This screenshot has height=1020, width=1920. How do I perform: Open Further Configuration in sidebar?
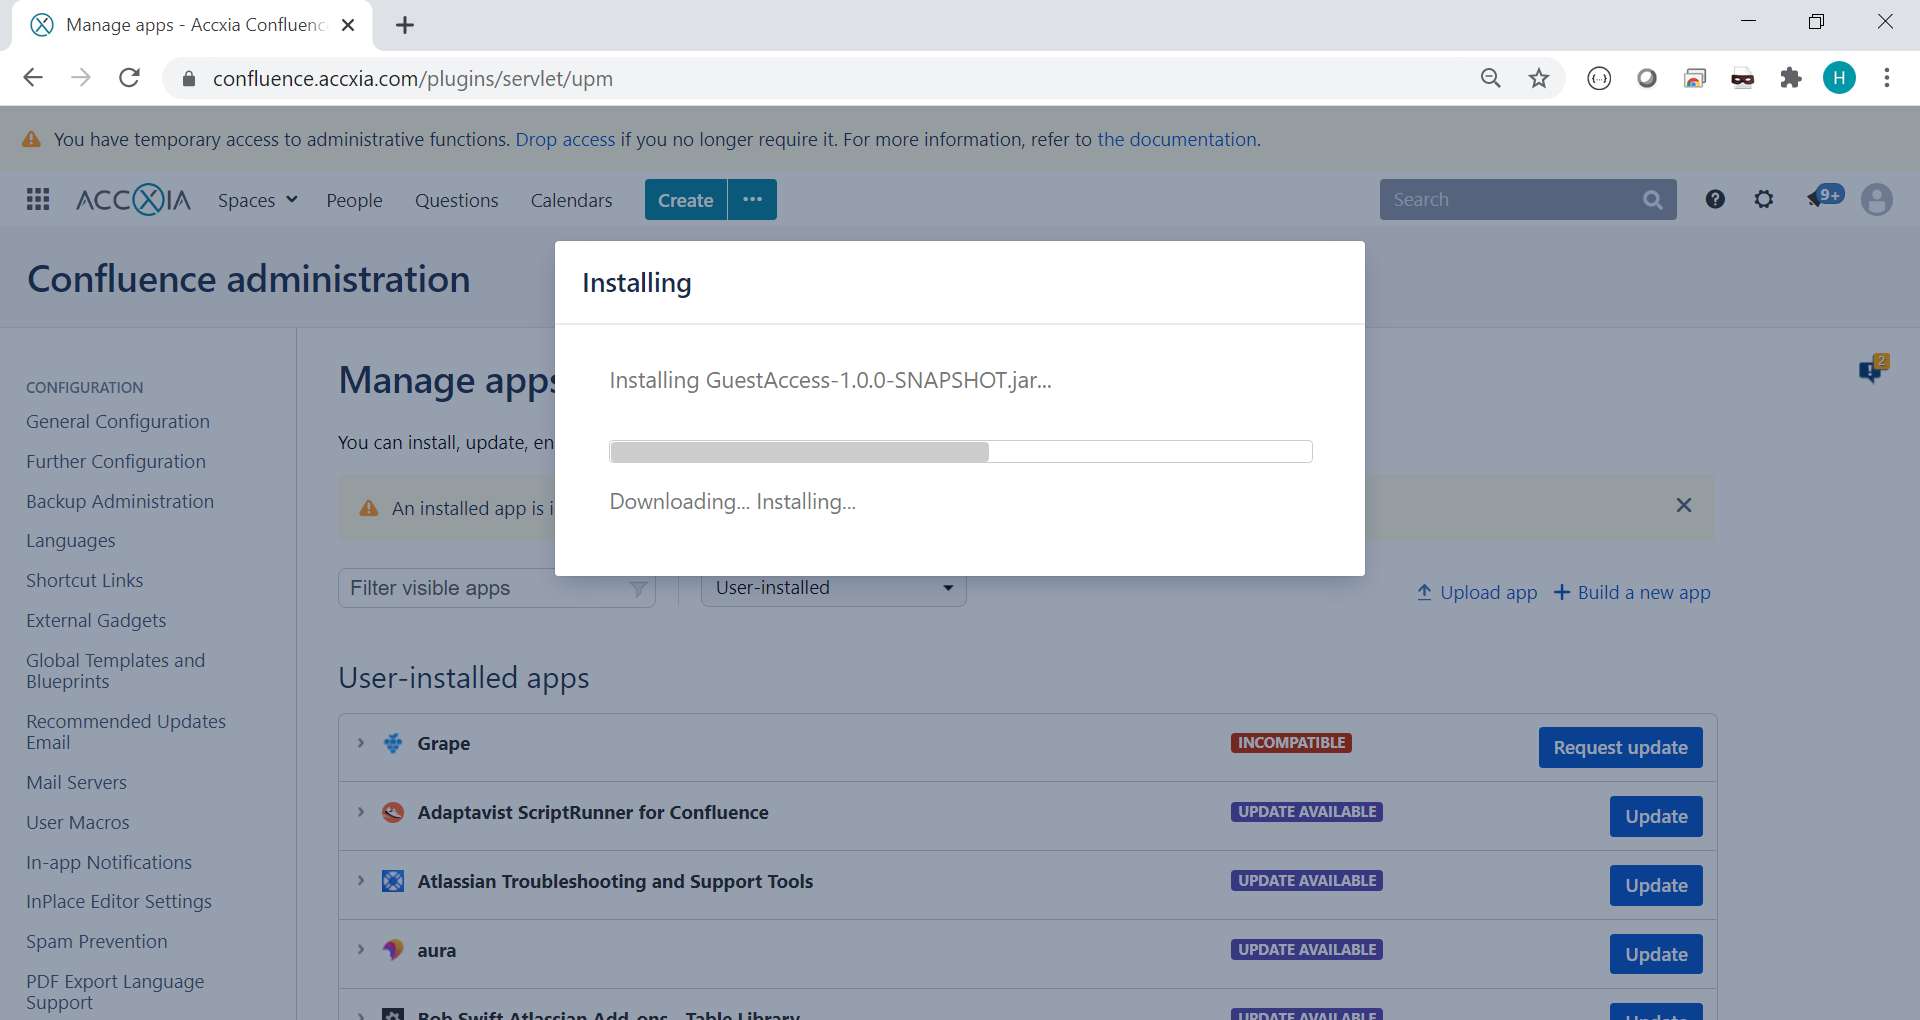tap(116, 462)
